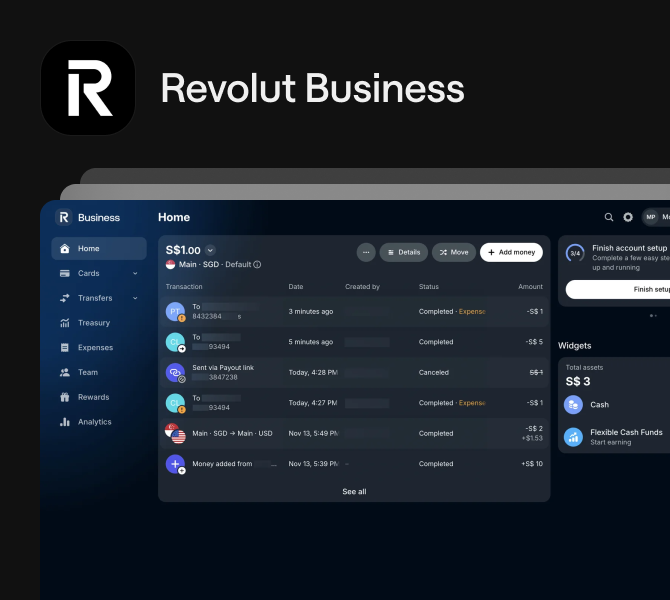Open the Money added from transaction
The height and width of the screenshot is (600, 670).
(x=354, y=464)
